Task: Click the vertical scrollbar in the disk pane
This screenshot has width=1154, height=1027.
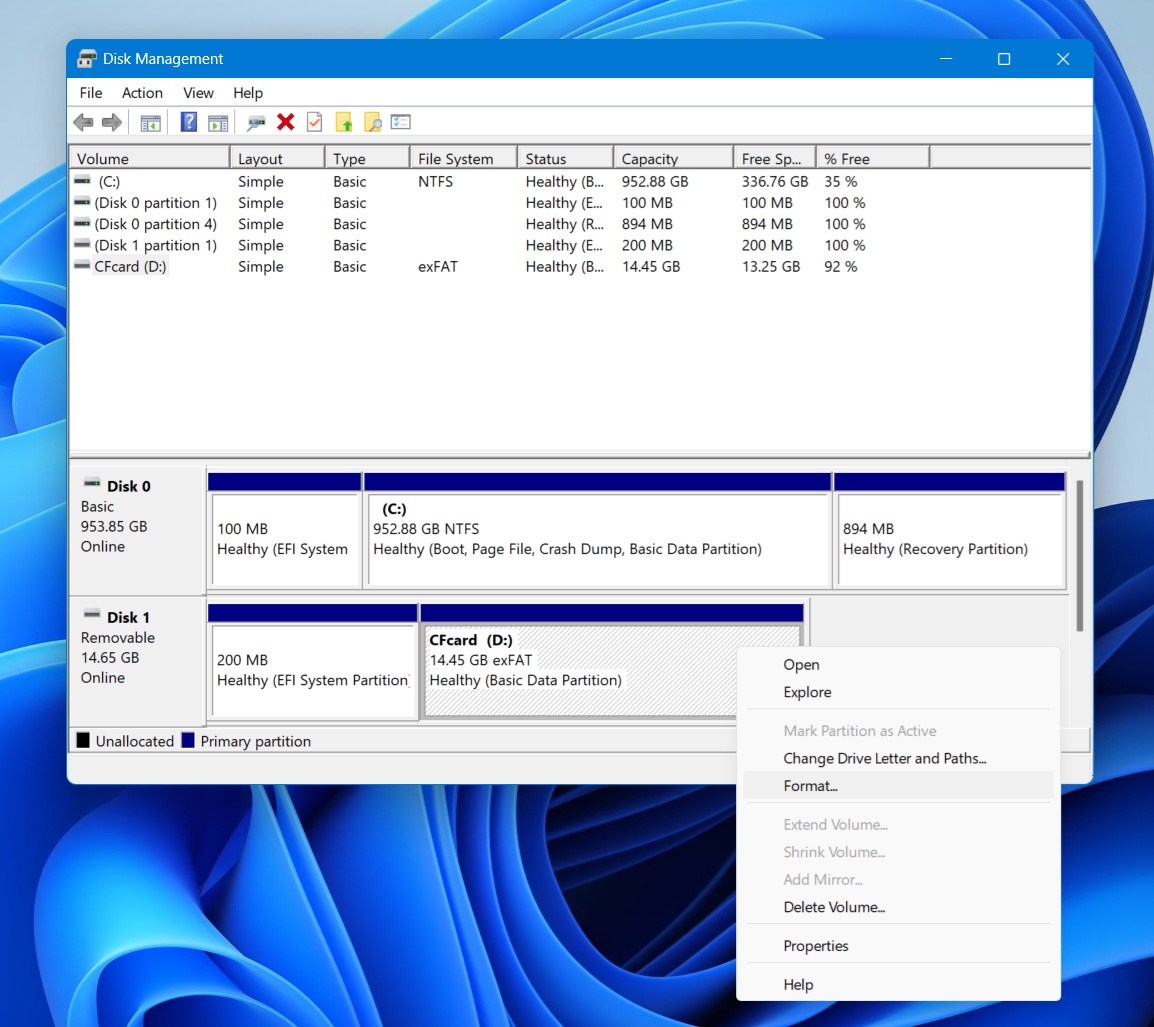Action: (1080, 556)
